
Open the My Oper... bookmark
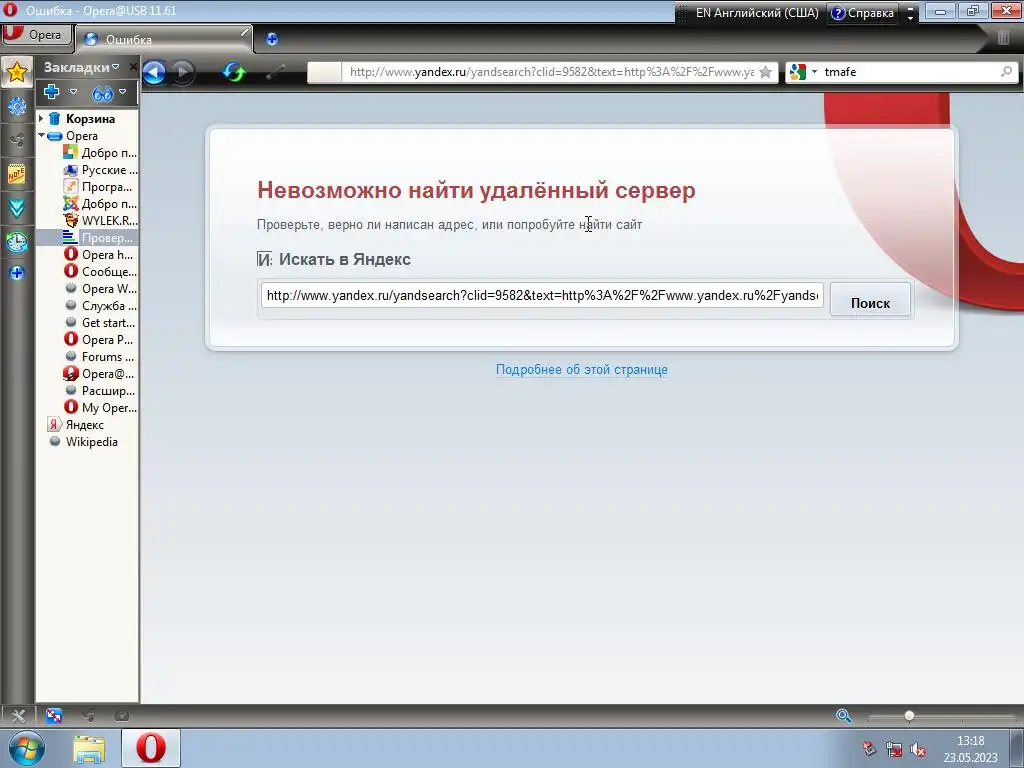pos(101,408)
